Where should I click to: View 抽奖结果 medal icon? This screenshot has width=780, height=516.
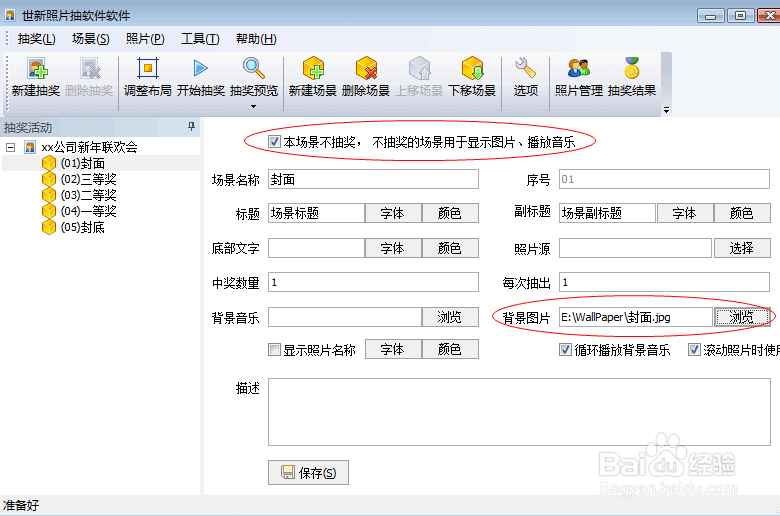click(632, 77)
